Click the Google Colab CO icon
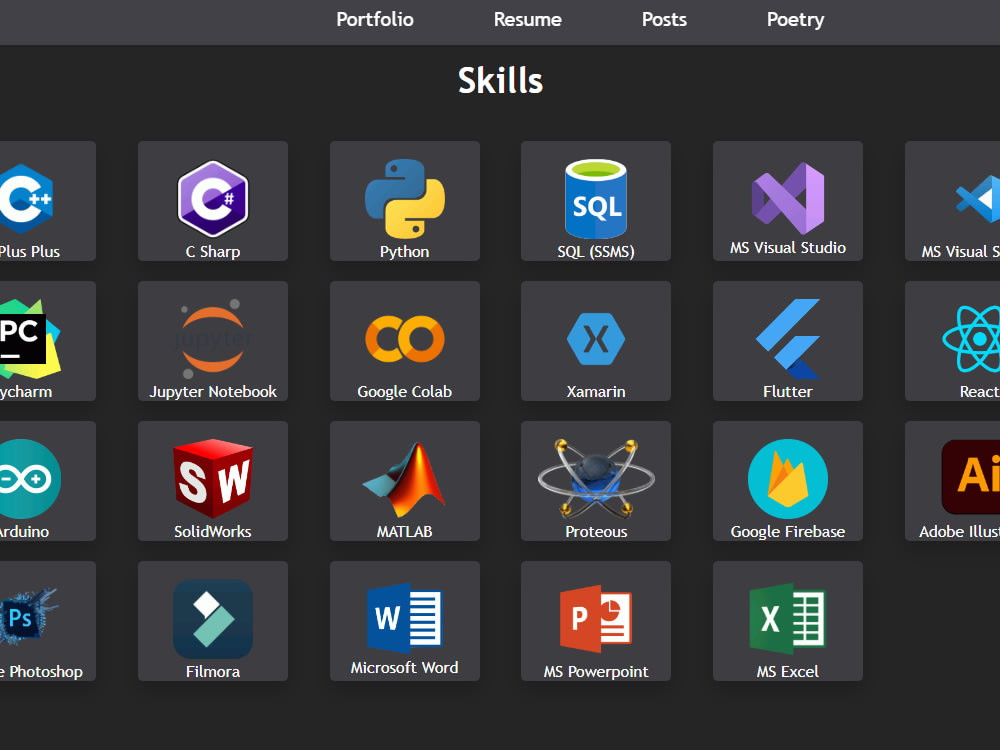The image size is (1000, 750). click(x=404, y=339)
